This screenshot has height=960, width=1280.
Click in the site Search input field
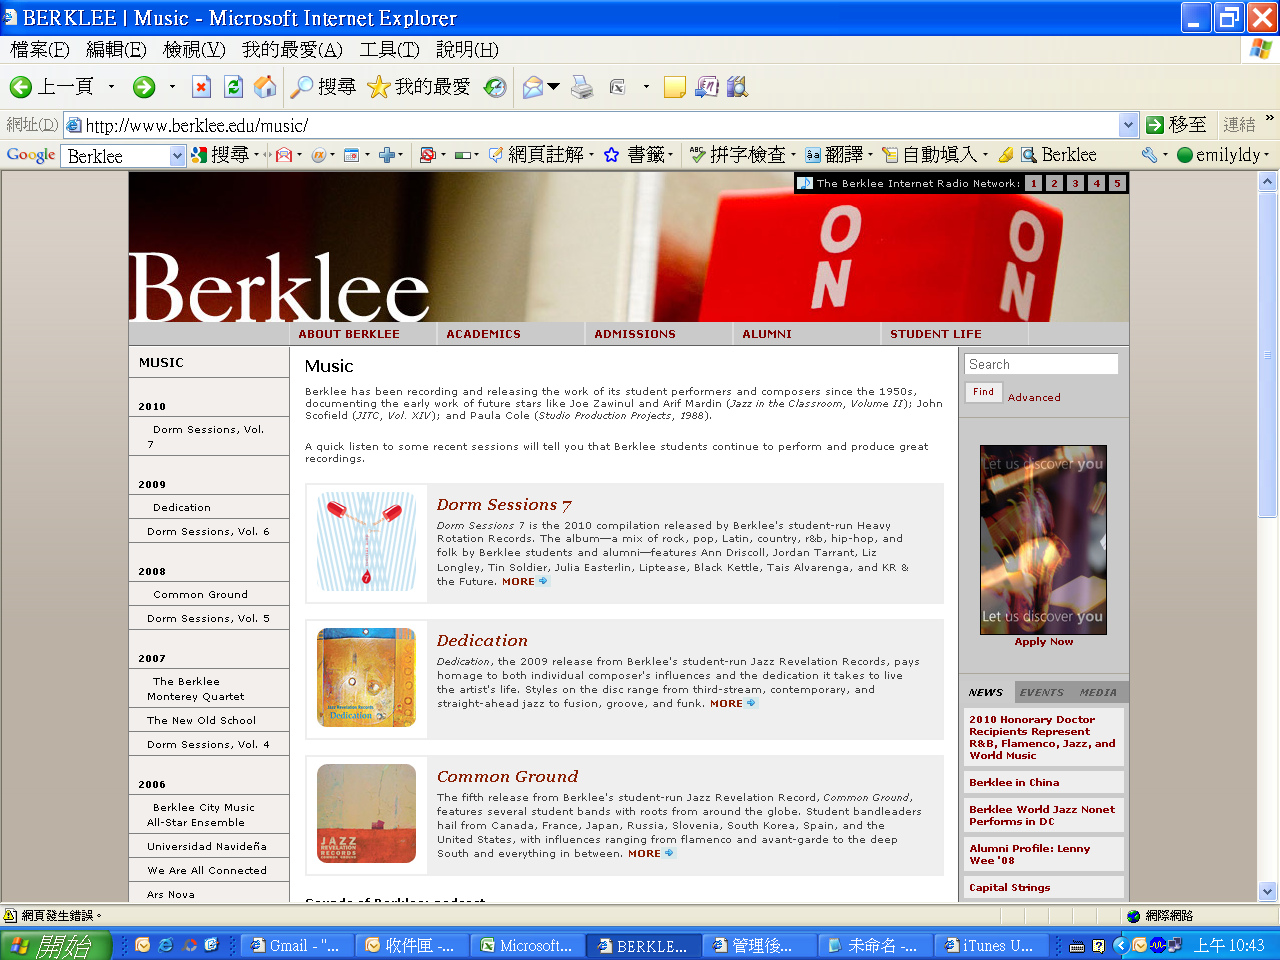pyautogui.click(x=1041, y=364)
